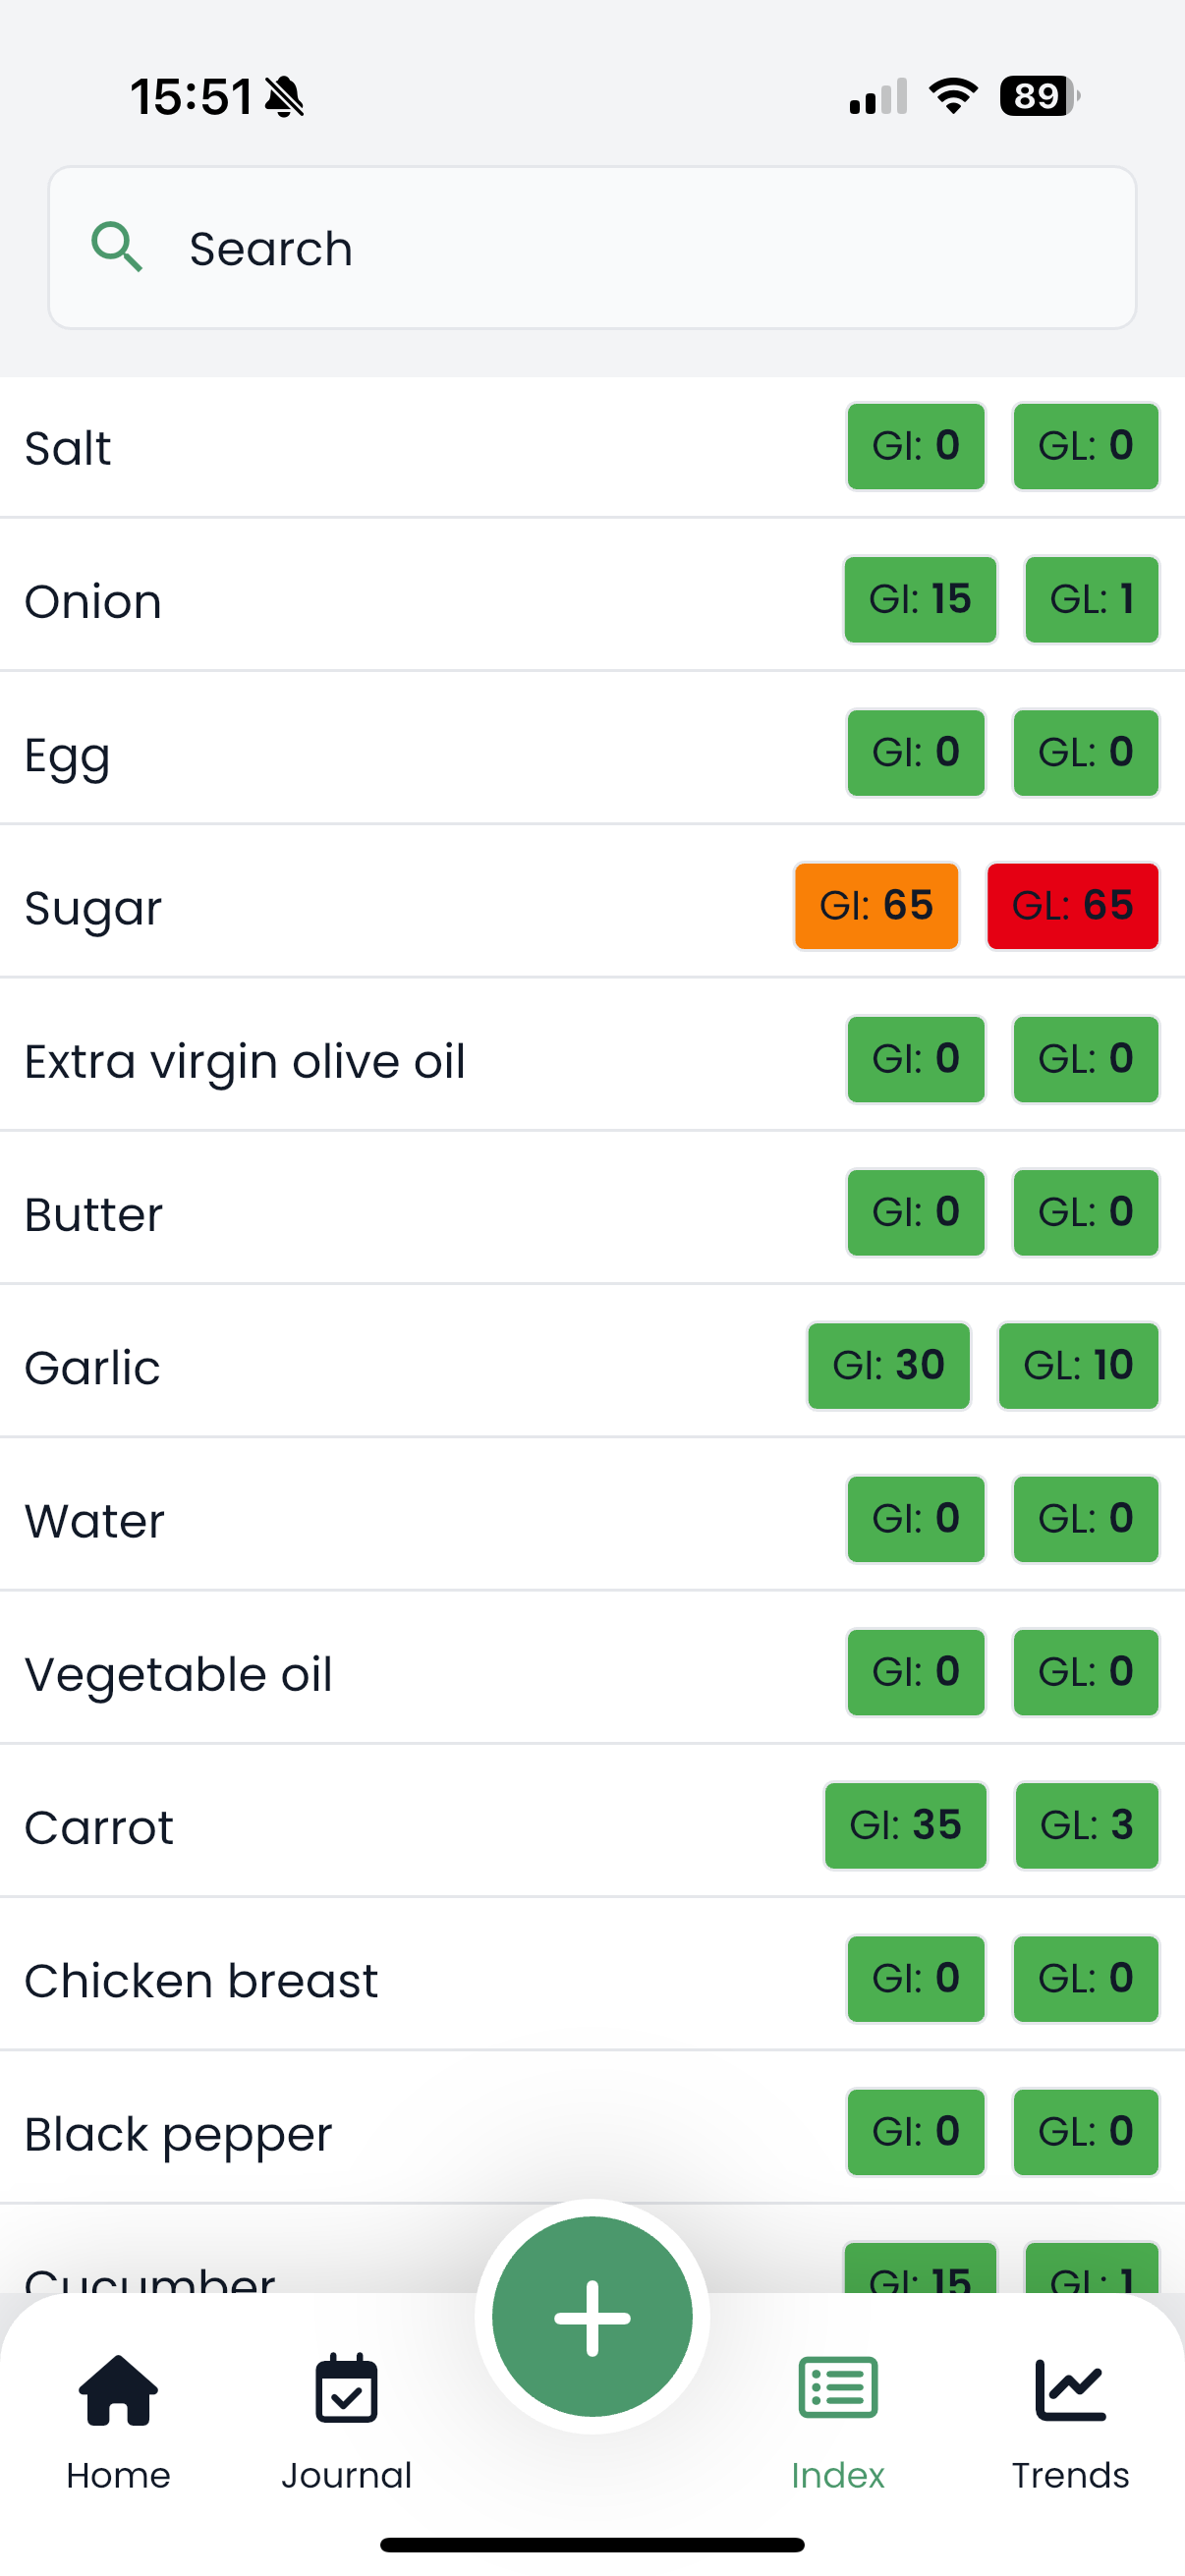The image size is (1185, 2576).
Task: Focus the Search input field
Action: click(640, 248)
